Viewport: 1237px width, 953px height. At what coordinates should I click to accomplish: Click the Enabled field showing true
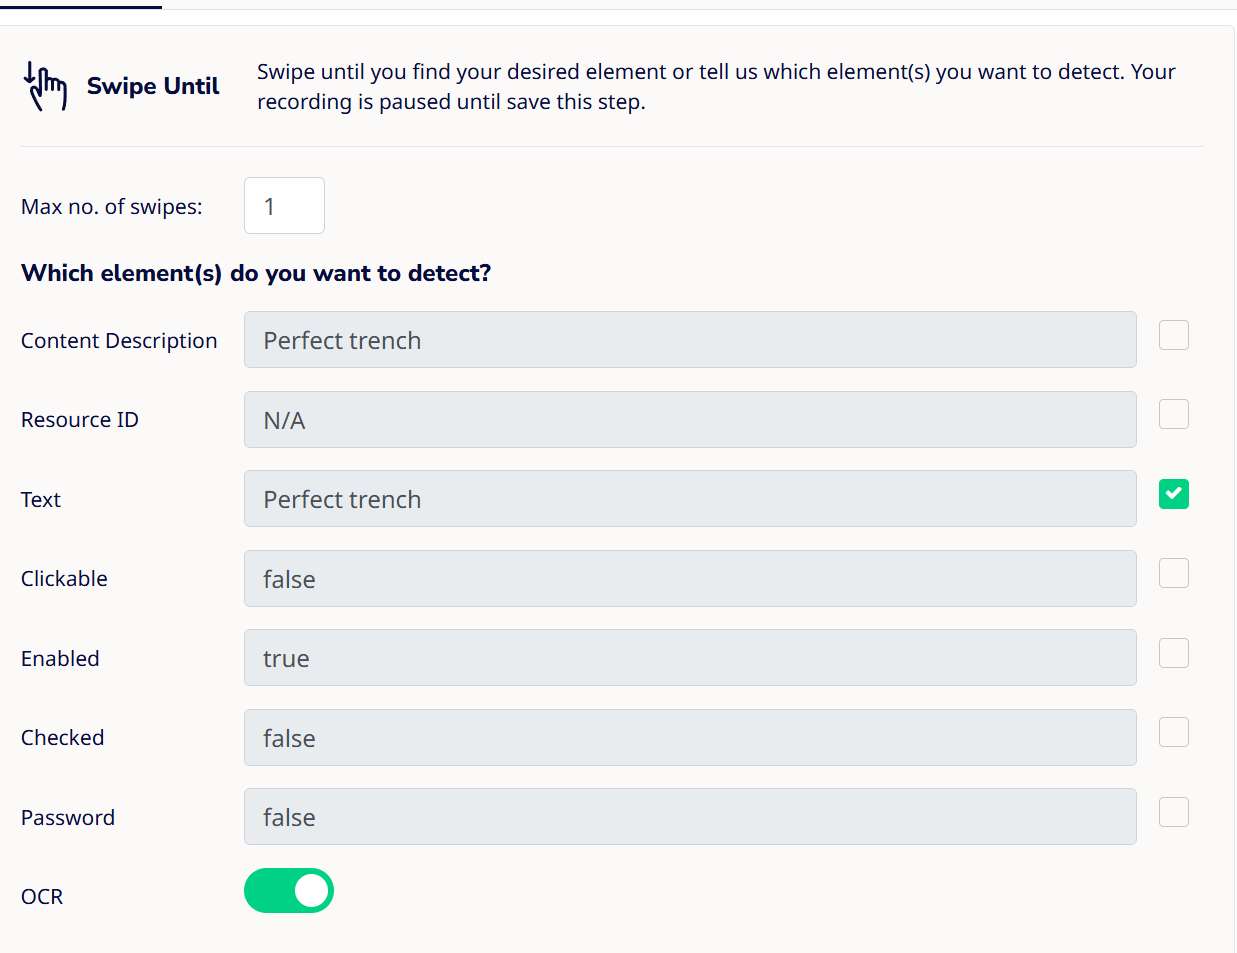(x=690, y=658)
